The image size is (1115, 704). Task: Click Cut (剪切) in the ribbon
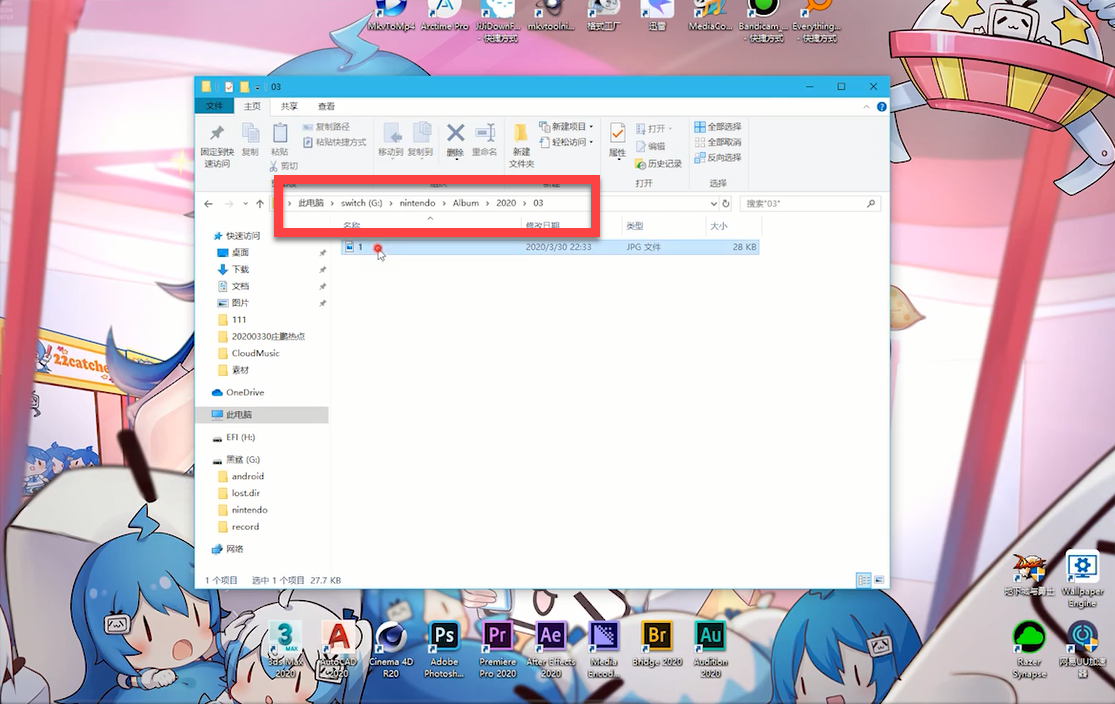tap(284, 166)
